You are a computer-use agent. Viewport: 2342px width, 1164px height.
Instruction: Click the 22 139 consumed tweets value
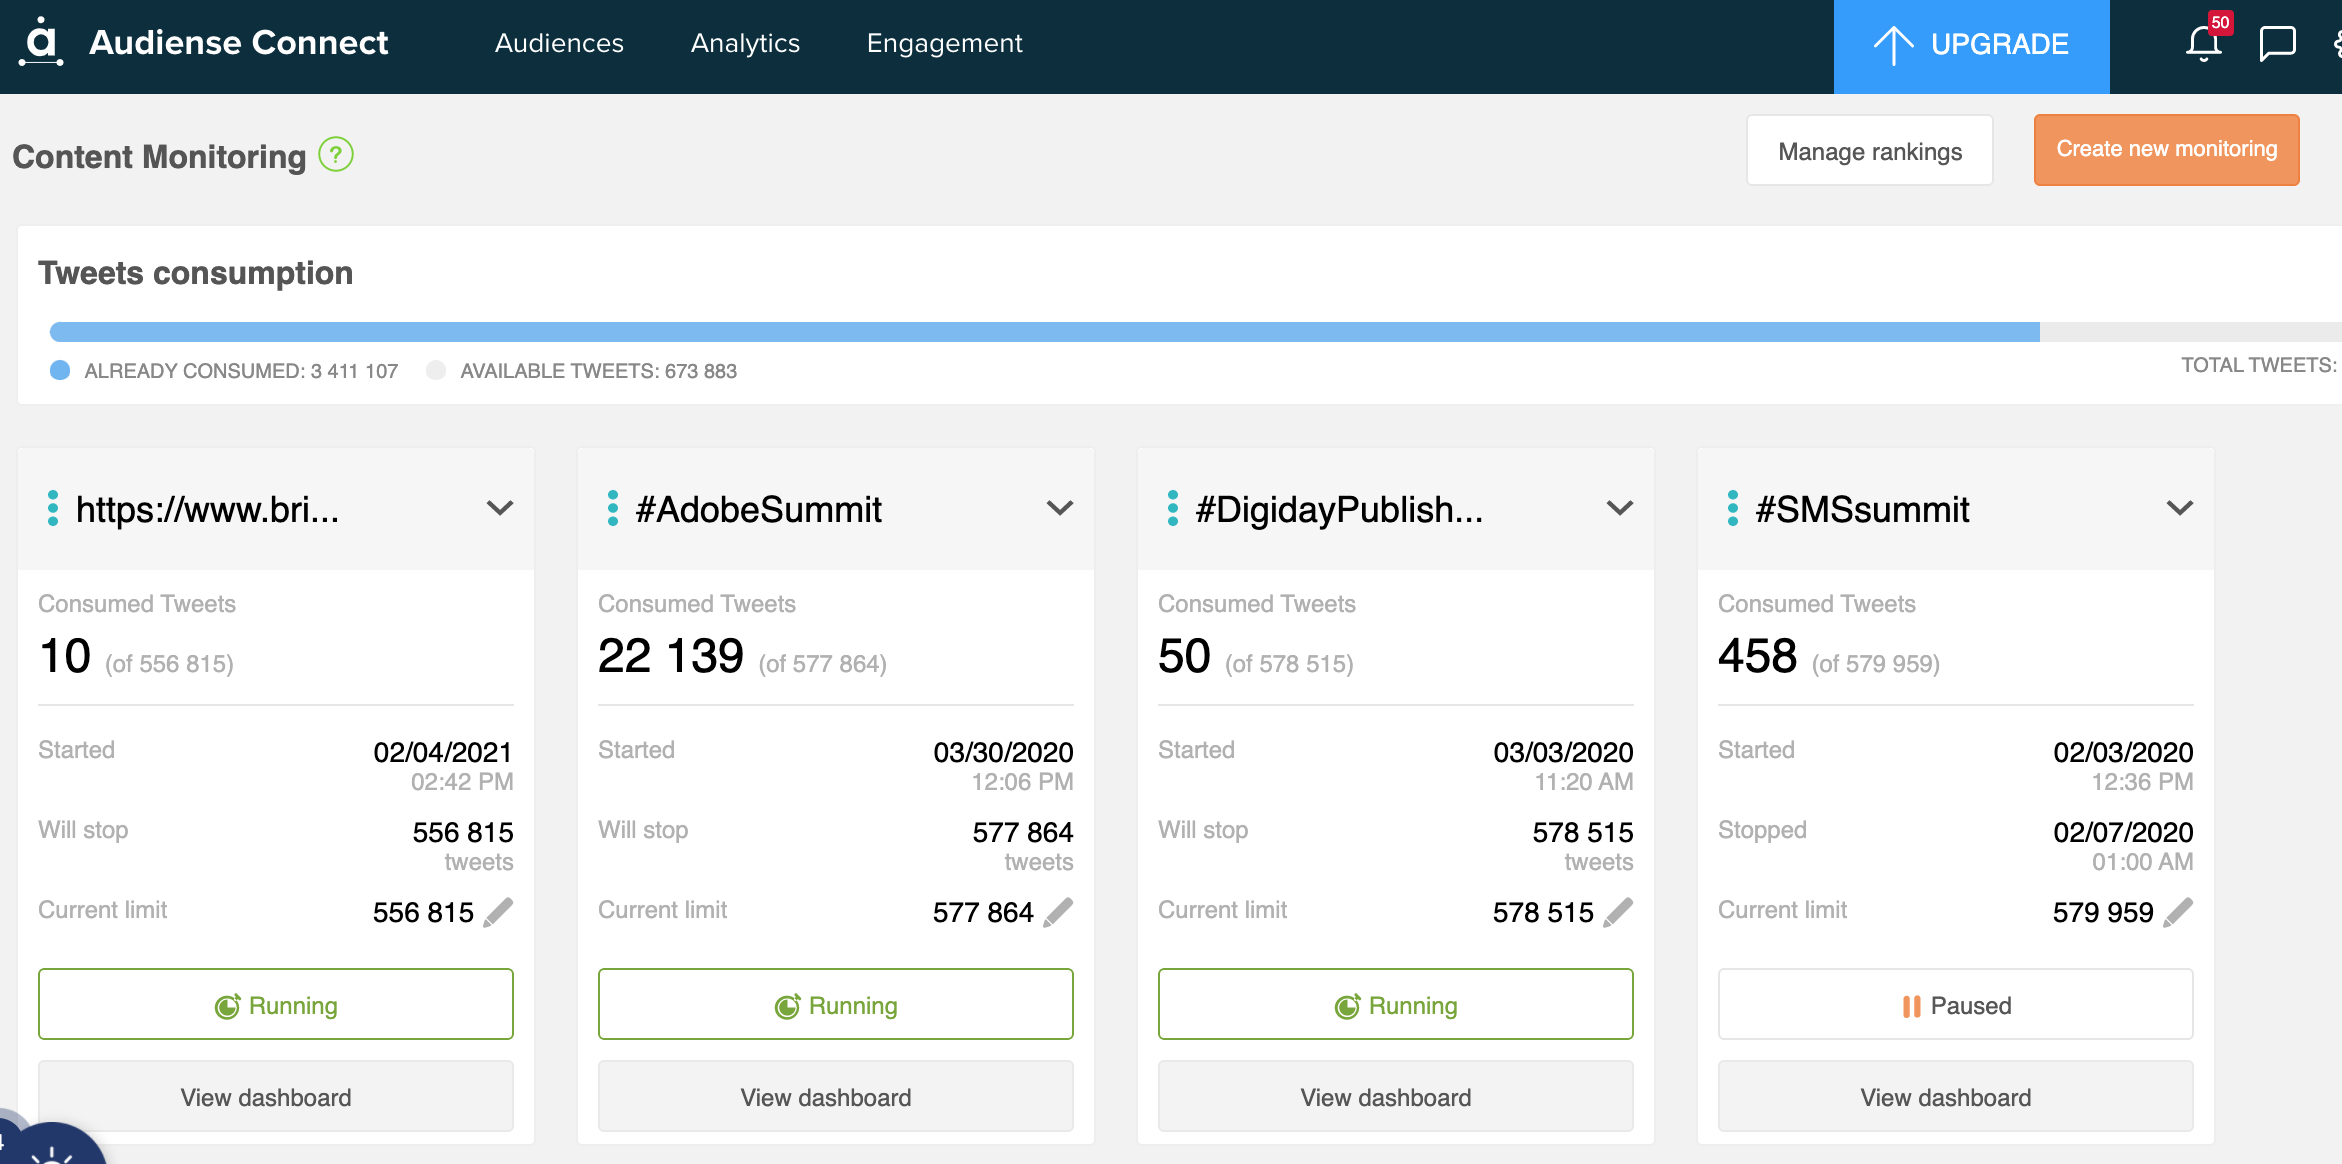point(671,656)
